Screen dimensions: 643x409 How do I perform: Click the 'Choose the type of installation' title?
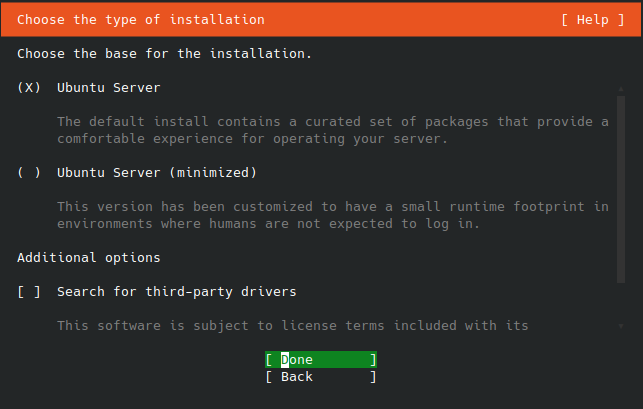click(141, 20)
